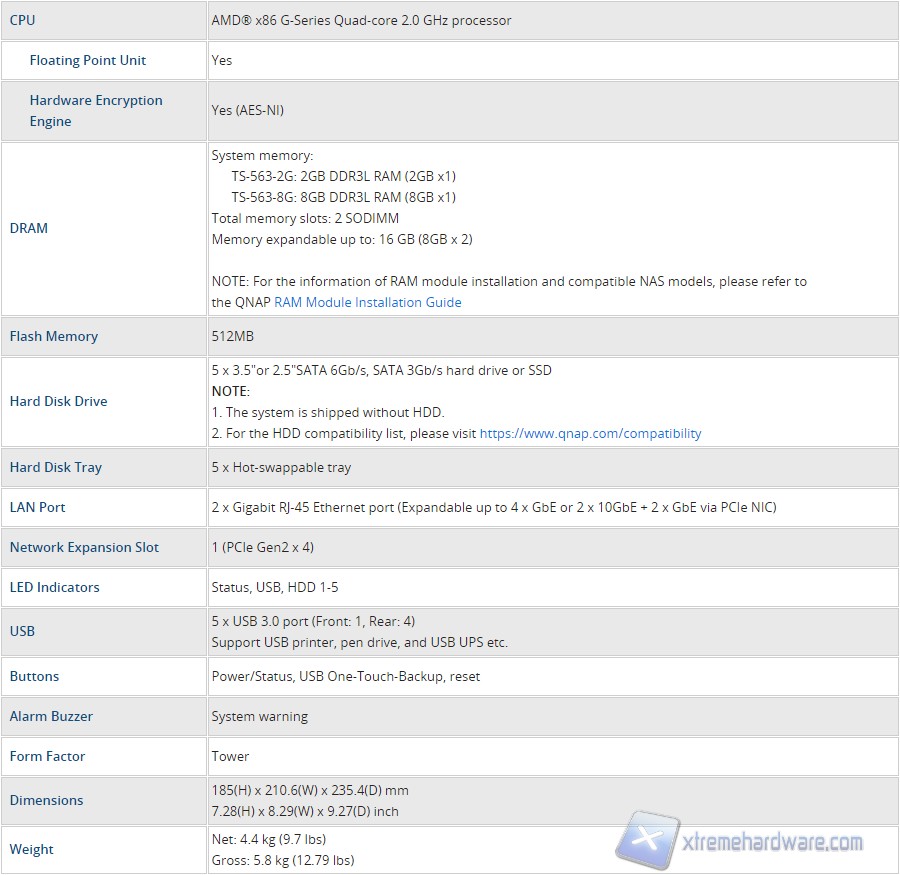The image size is (900, 875).
Task: Click the USB row label
Action: (x=22, y=631)
